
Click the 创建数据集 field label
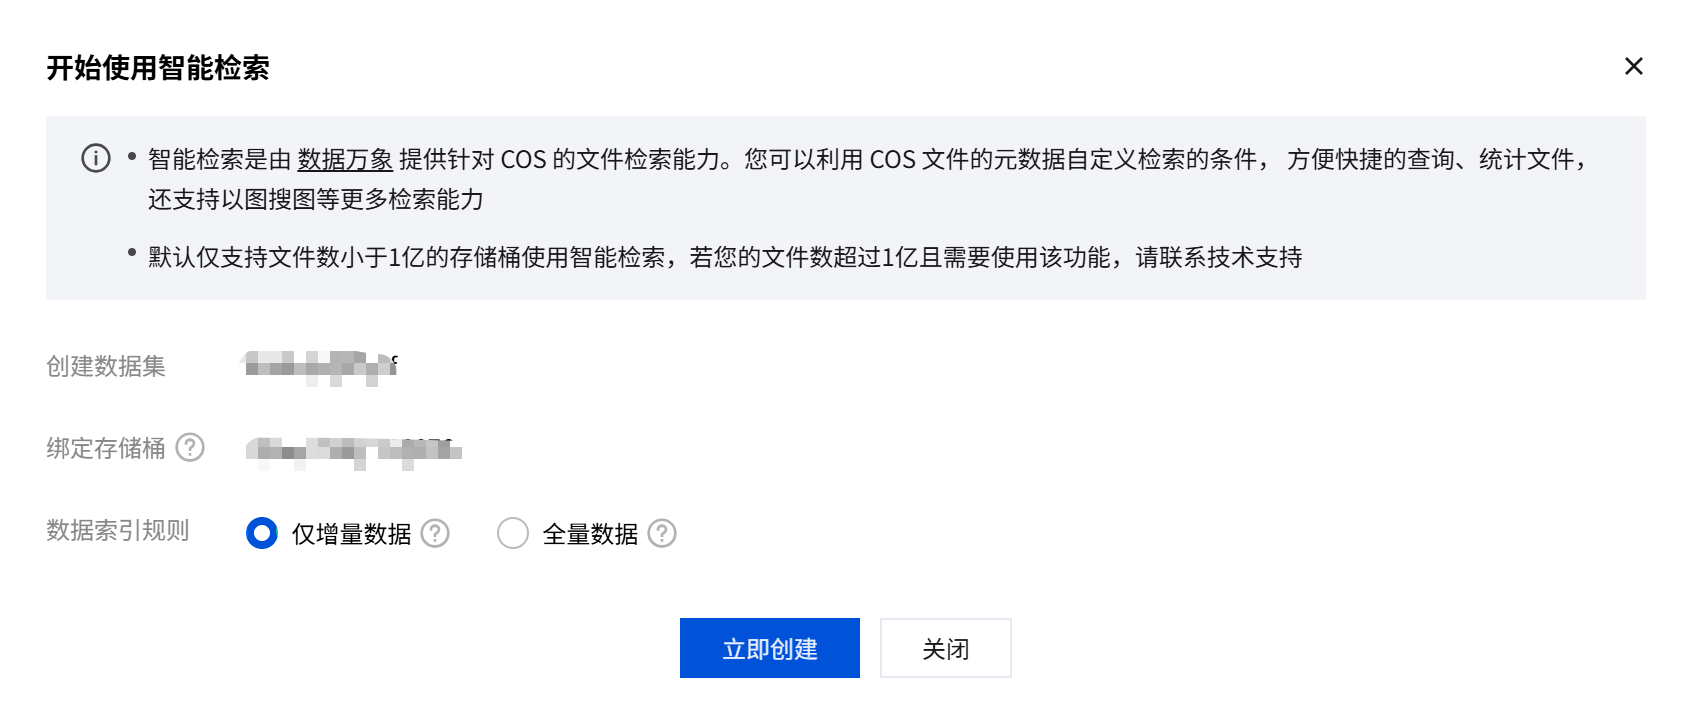106,366
